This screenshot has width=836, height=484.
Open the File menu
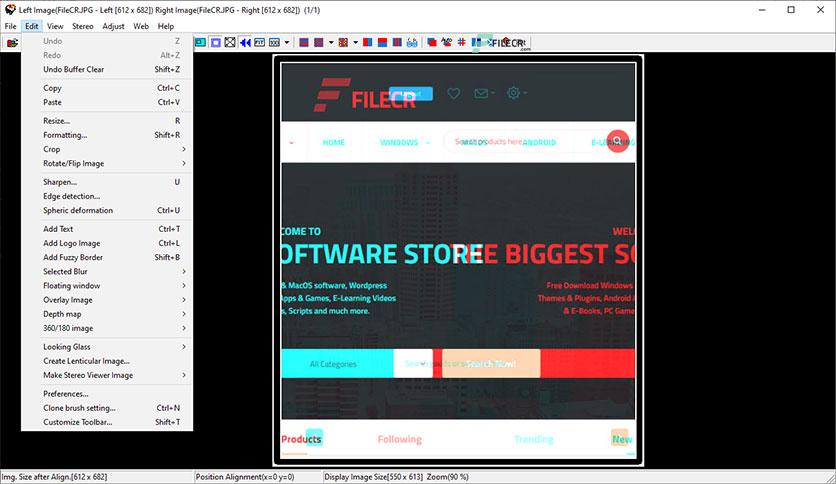[11, 26]
